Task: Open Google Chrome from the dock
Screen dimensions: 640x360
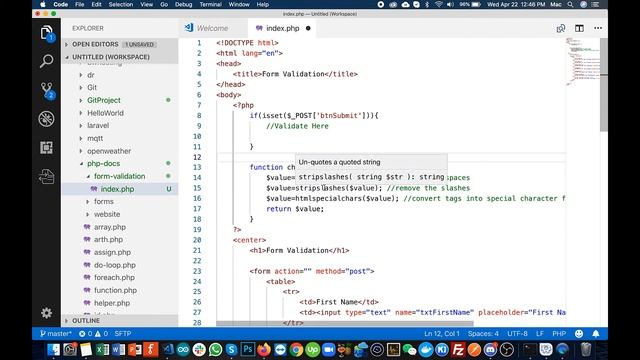Action: point(296,350)
